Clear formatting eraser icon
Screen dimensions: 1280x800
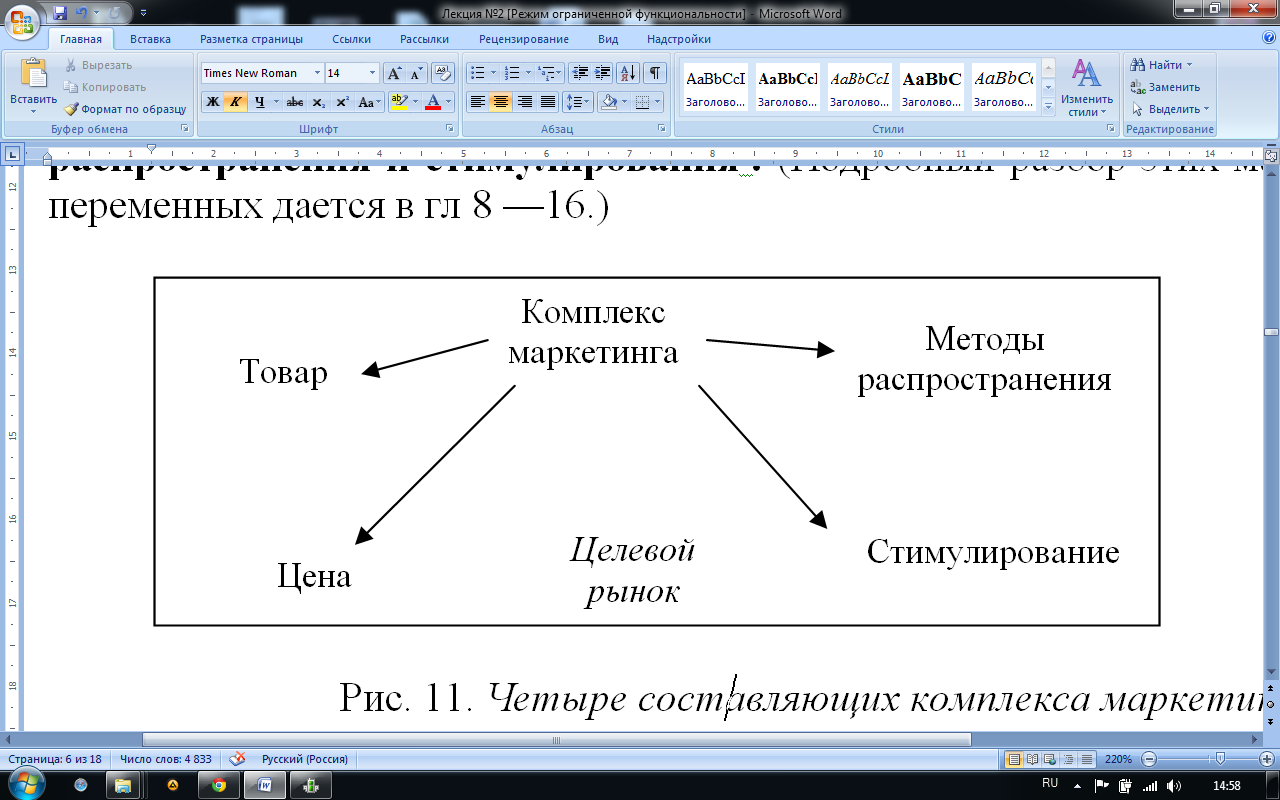445,73
